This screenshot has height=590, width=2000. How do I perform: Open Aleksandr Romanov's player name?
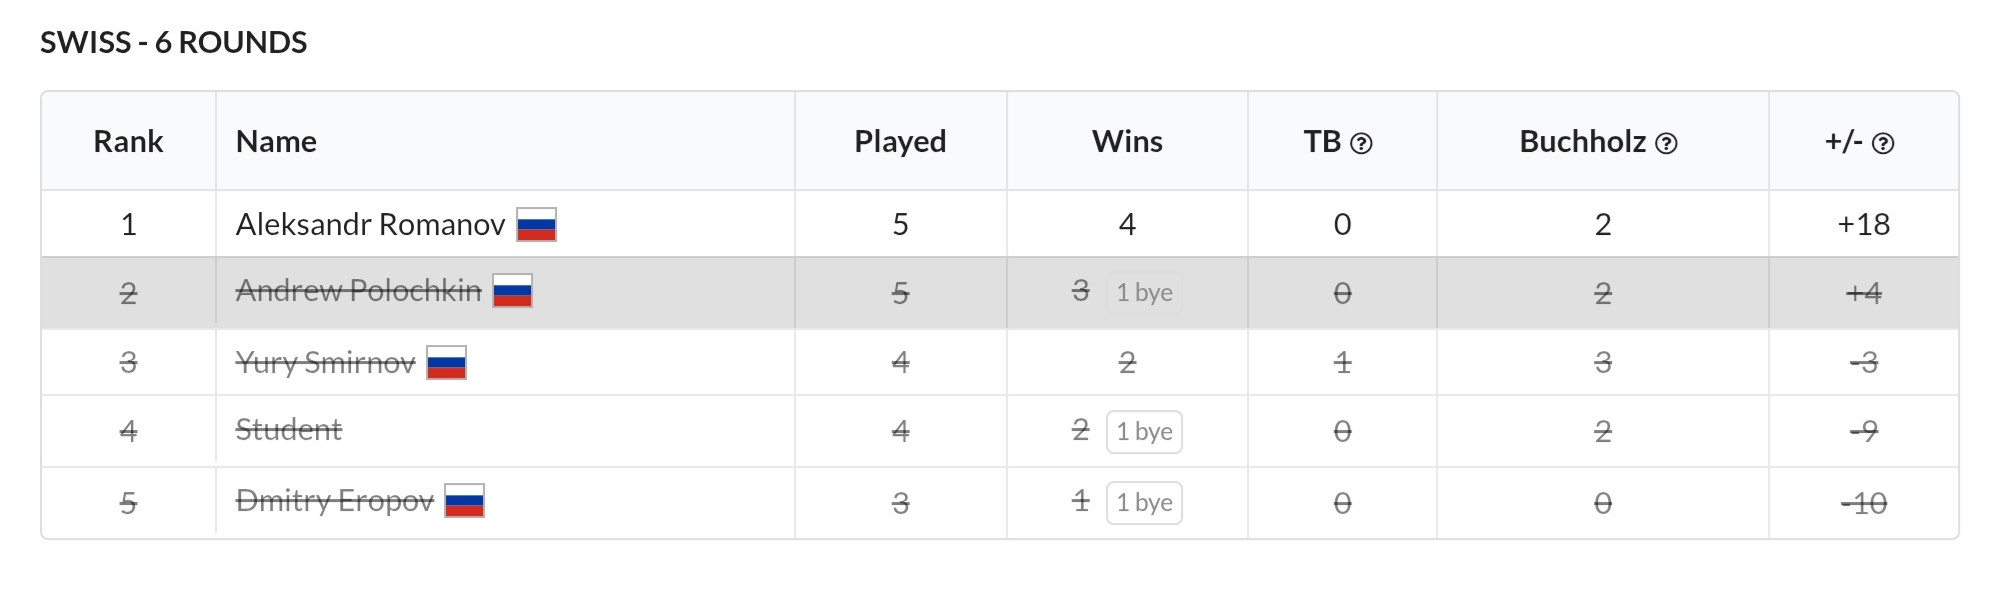370,225
